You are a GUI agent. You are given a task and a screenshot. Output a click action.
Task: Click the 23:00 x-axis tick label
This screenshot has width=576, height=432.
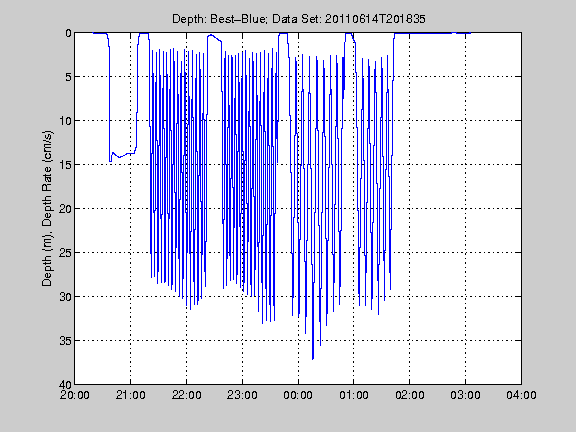pyautogui.click(x=242, y=395)
